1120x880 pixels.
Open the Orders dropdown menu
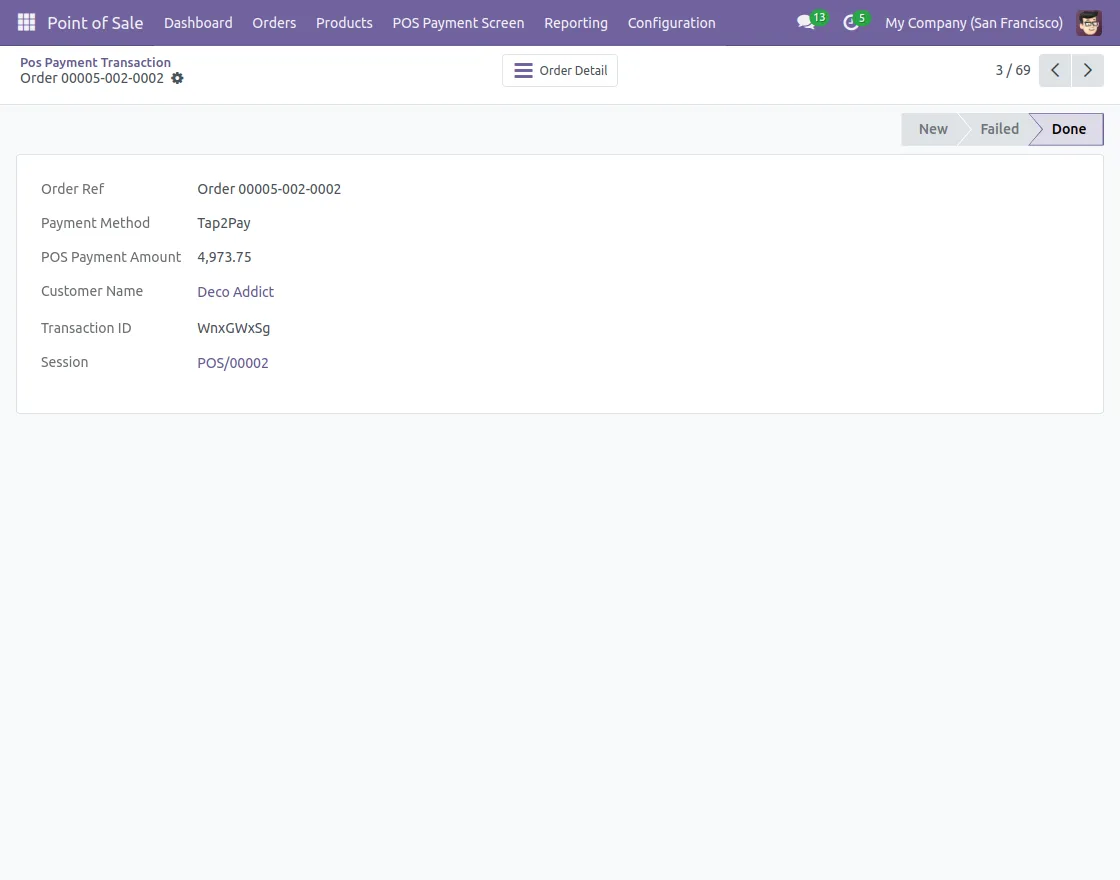[273, 22]
